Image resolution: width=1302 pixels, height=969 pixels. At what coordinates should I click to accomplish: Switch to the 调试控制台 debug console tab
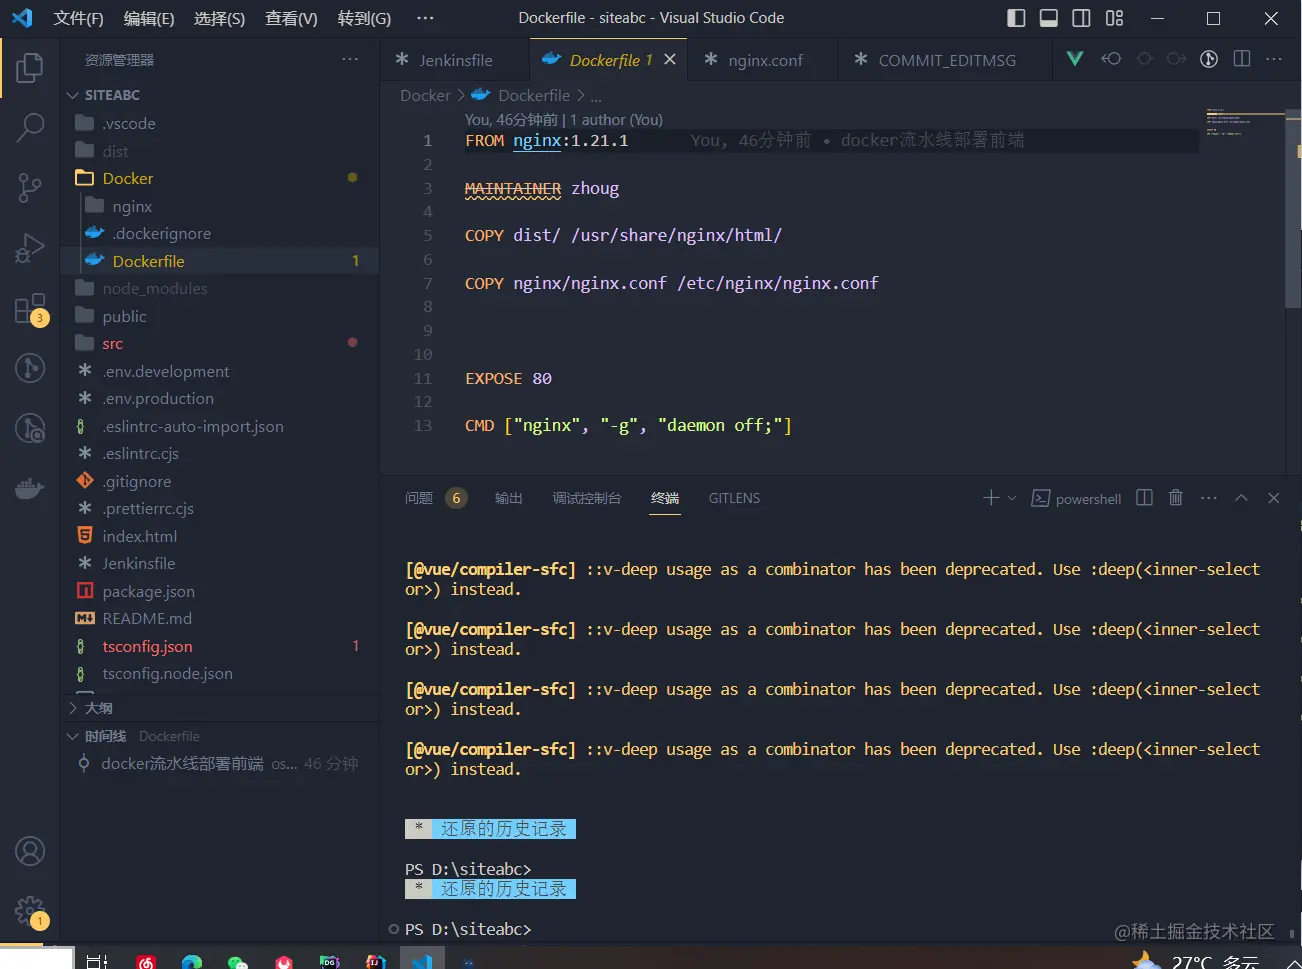point(587,498)
